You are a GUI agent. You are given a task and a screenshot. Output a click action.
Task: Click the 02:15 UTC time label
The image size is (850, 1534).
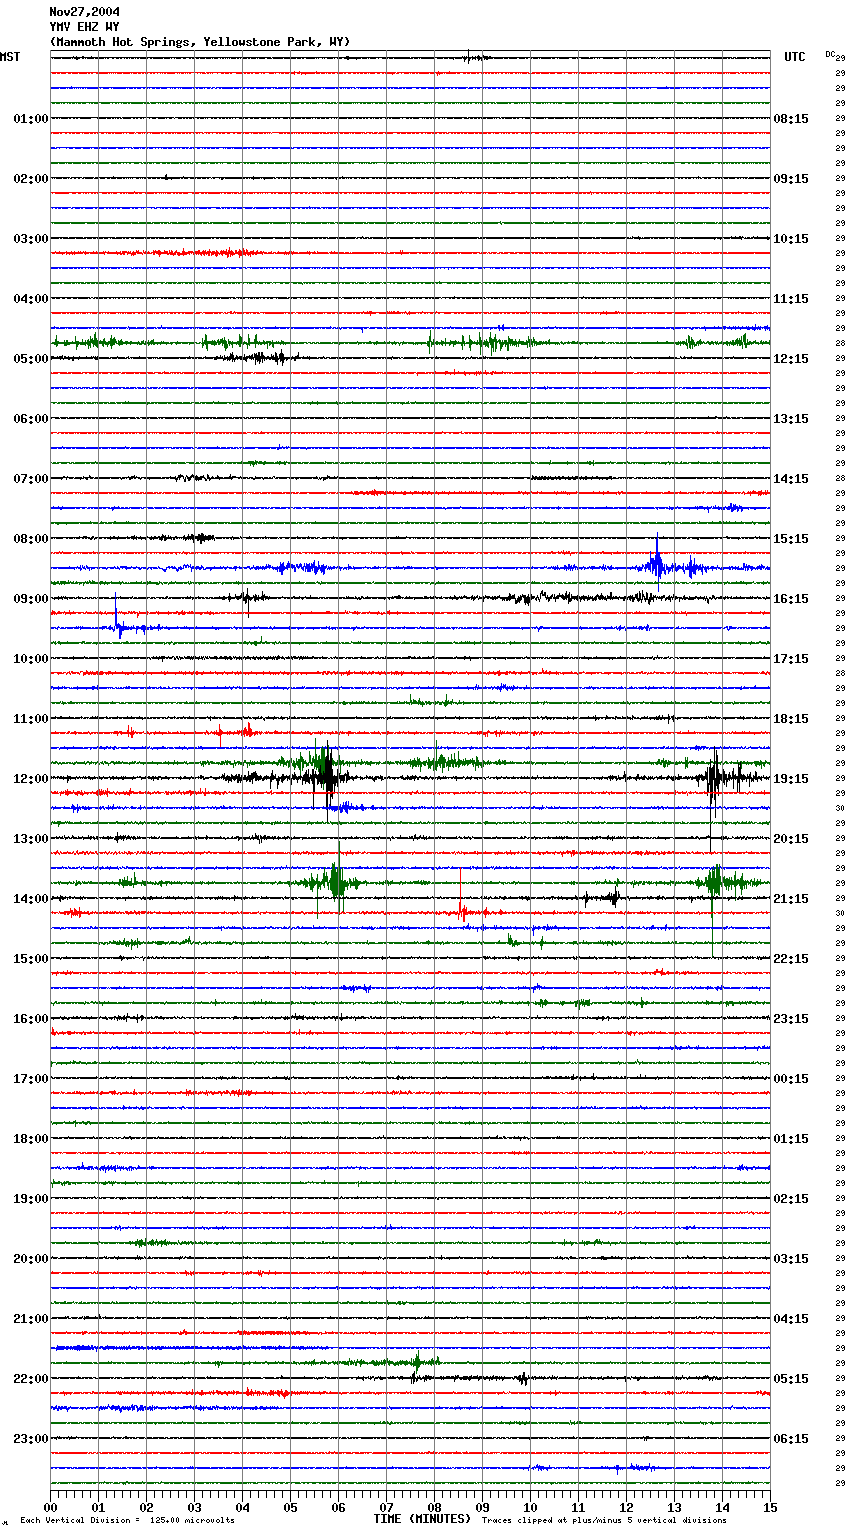791,1199
